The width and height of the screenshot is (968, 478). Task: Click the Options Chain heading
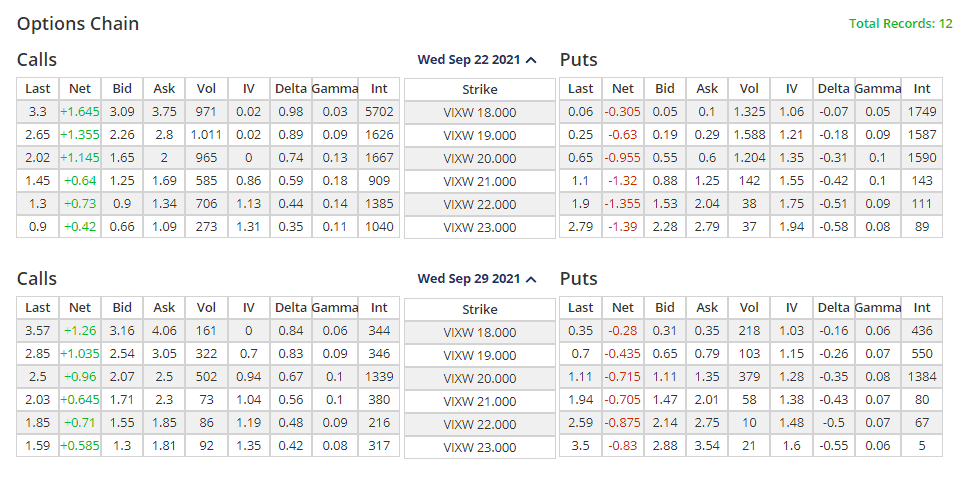pos(78,23)
